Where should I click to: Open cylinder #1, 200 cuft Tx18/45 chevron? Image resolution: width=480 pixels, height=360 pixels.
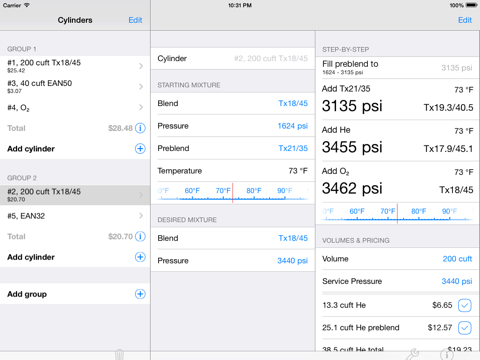[141, 66]
